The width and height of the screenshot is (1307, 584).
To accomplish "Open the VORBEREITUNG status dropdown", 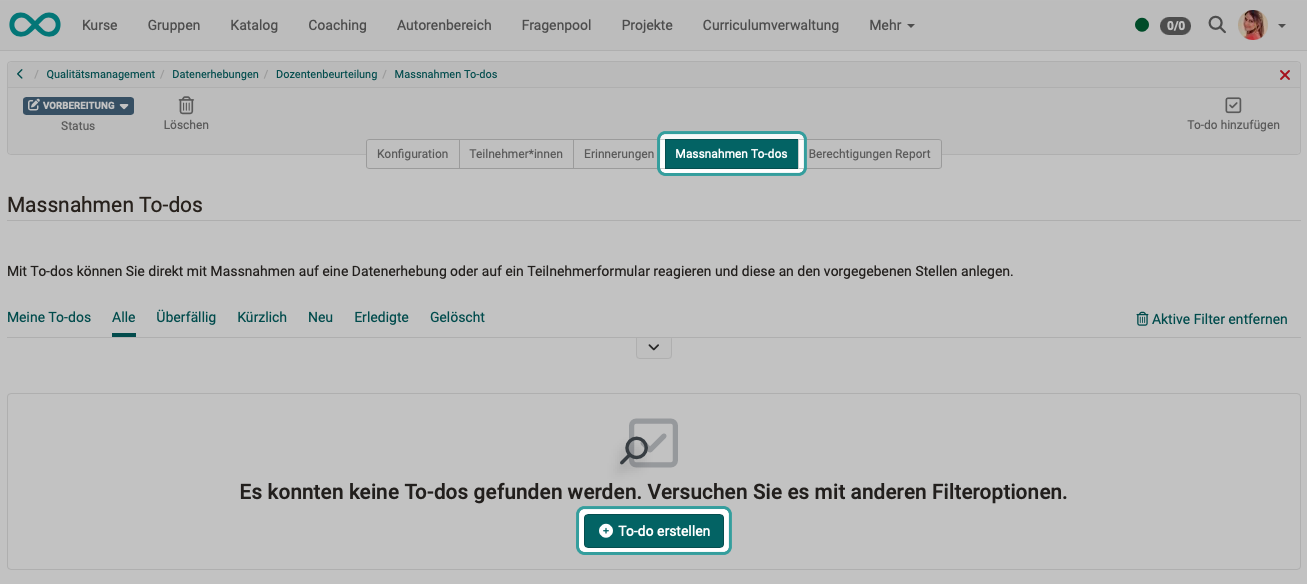I will pyautogui.click(x=78, y=105).
